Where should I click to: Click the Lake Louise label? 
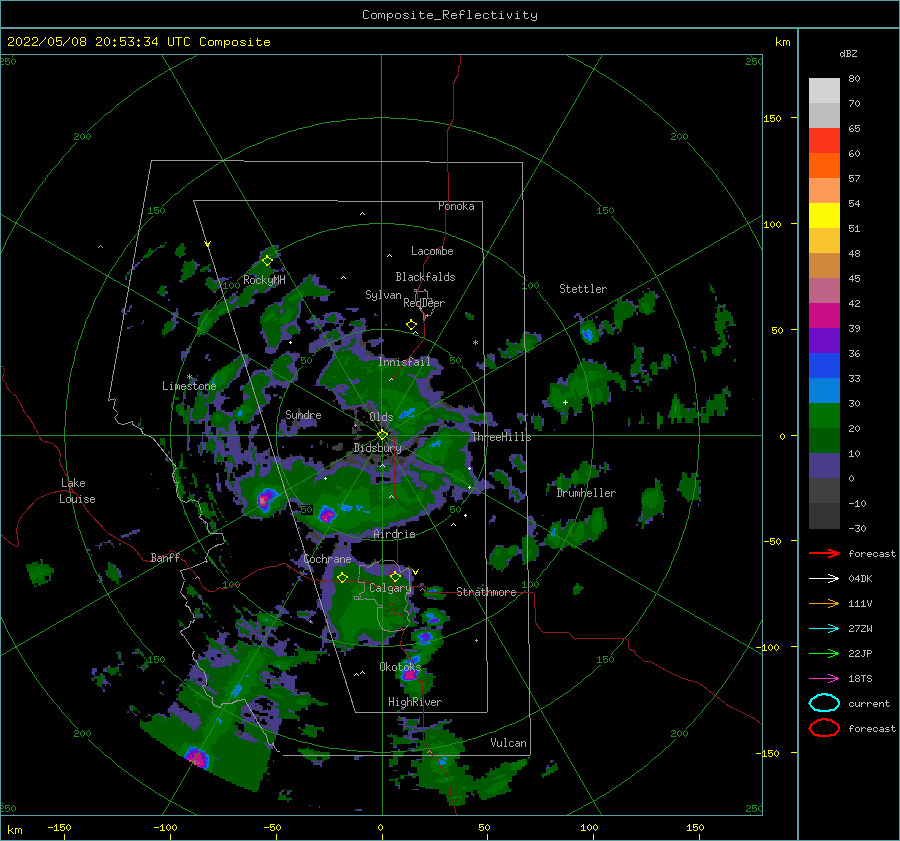click(77, 491)
